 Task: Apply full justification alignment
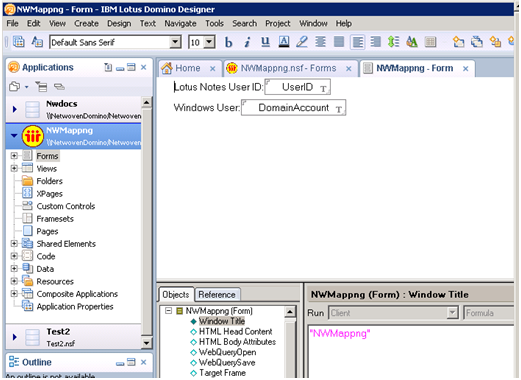[x=339, y=42]
